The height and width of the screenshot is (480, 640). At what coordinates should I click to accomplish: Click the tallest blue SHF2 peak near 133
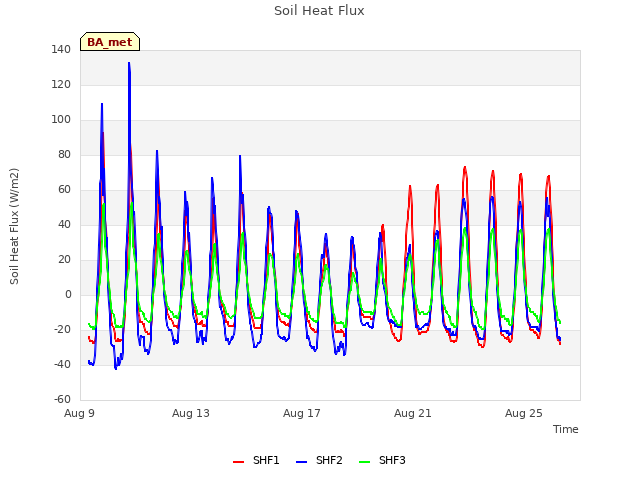pyautogui.click(x=129, y=63)
